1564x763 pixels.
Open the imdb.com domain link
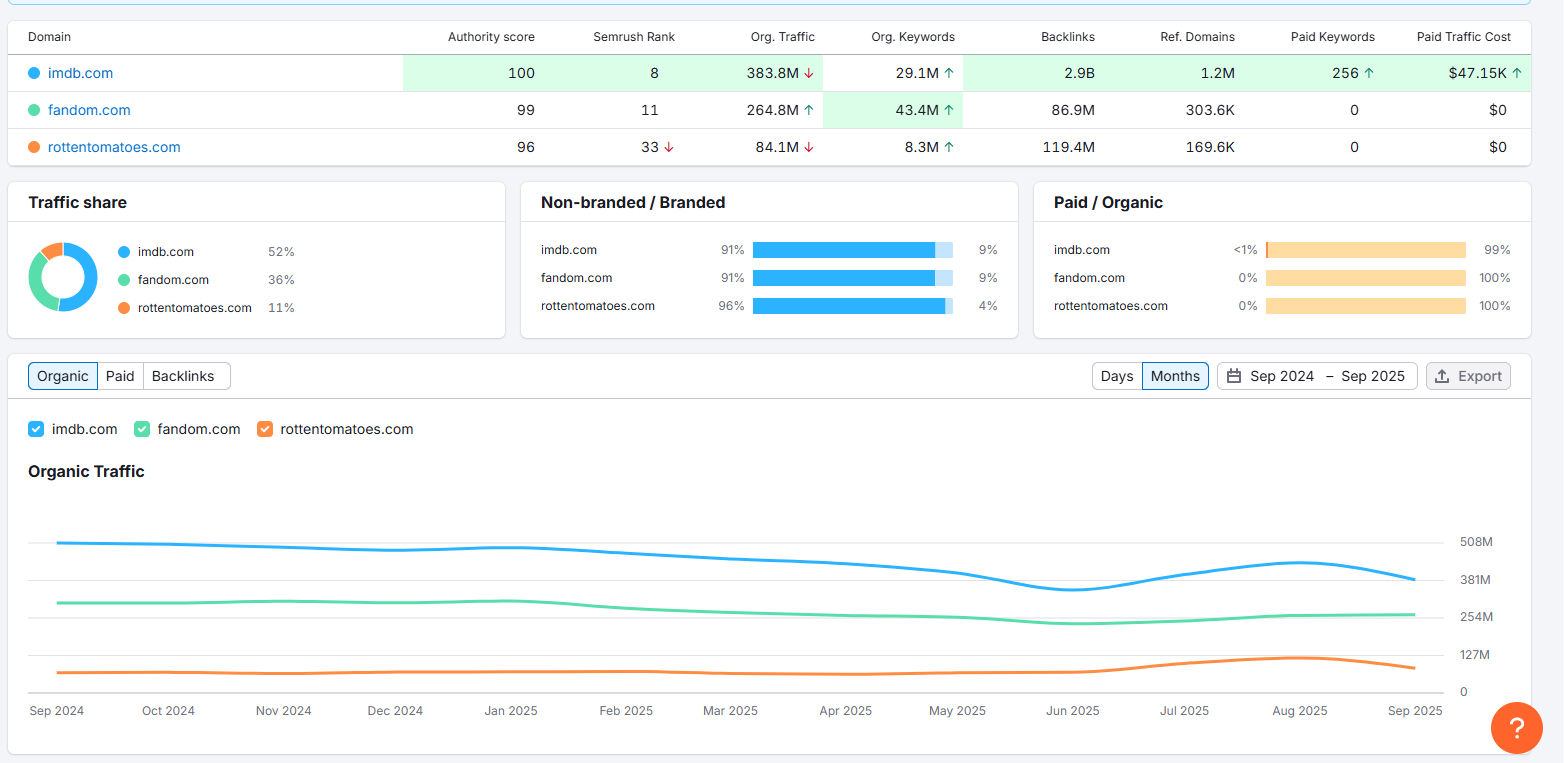tap(80, 73)
